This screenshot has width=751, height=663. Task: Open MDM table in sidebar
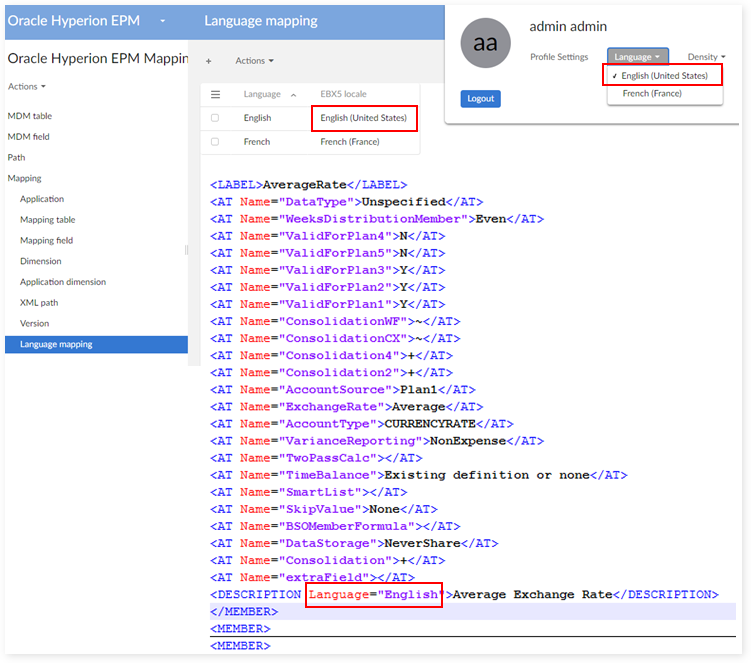[29, 116]
